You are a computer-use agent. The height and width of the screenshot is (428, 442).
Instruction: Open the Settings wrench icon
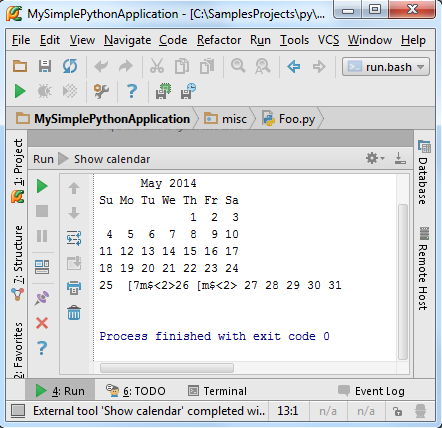101,91
